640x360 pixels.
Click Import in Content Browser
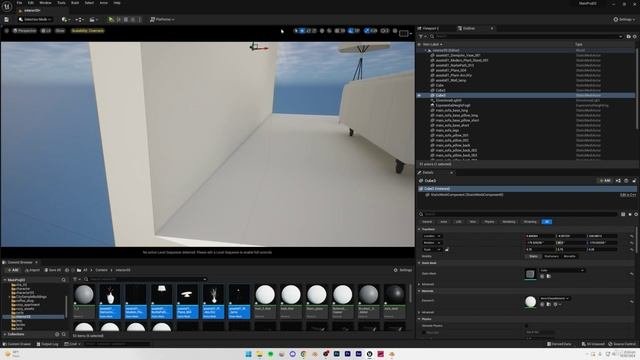32,270
